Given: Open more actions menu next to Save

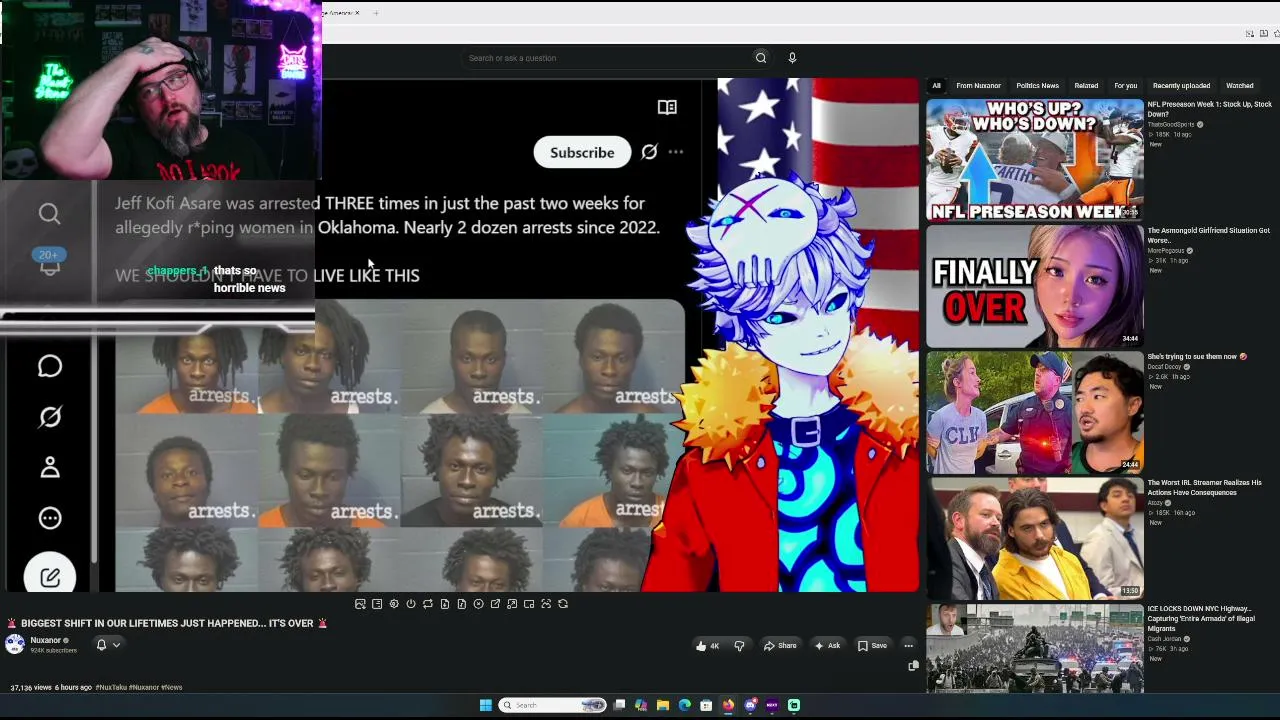Looking at the screenshot, I should pos(908,646).
